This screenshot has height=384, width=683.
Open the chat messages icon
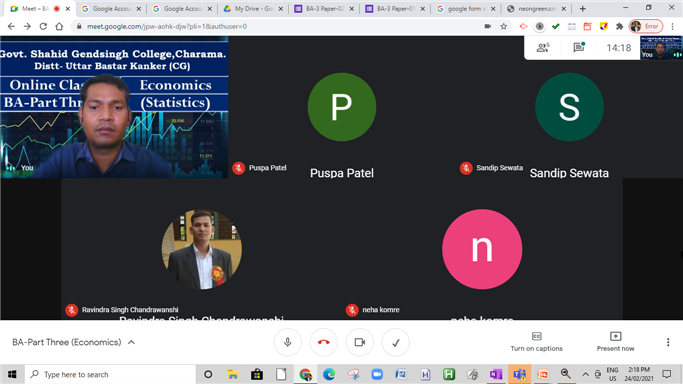coord(579,47)
